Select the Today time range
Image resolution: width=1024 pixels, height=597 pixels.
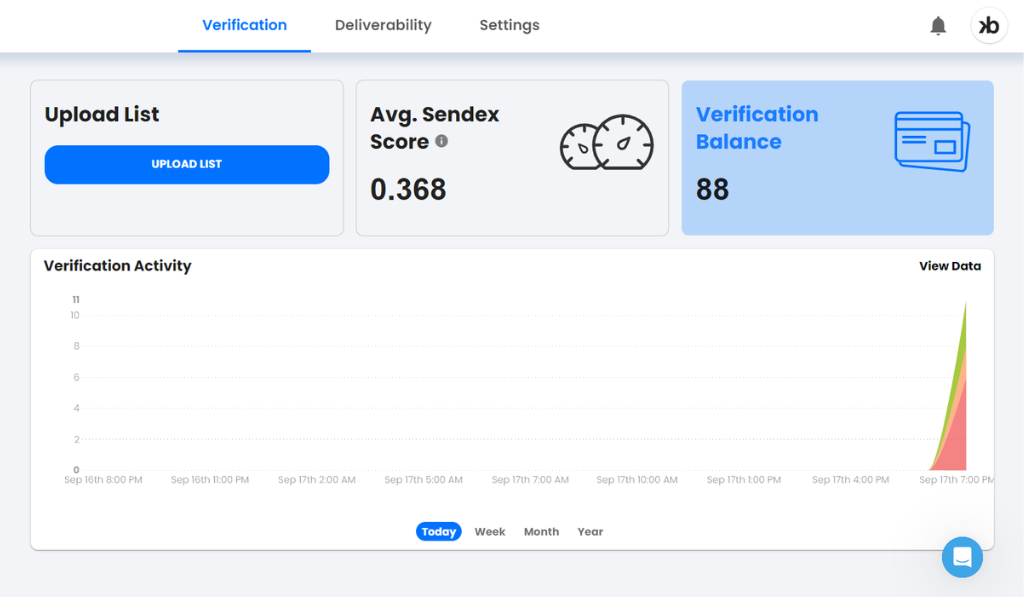[439, 532]
